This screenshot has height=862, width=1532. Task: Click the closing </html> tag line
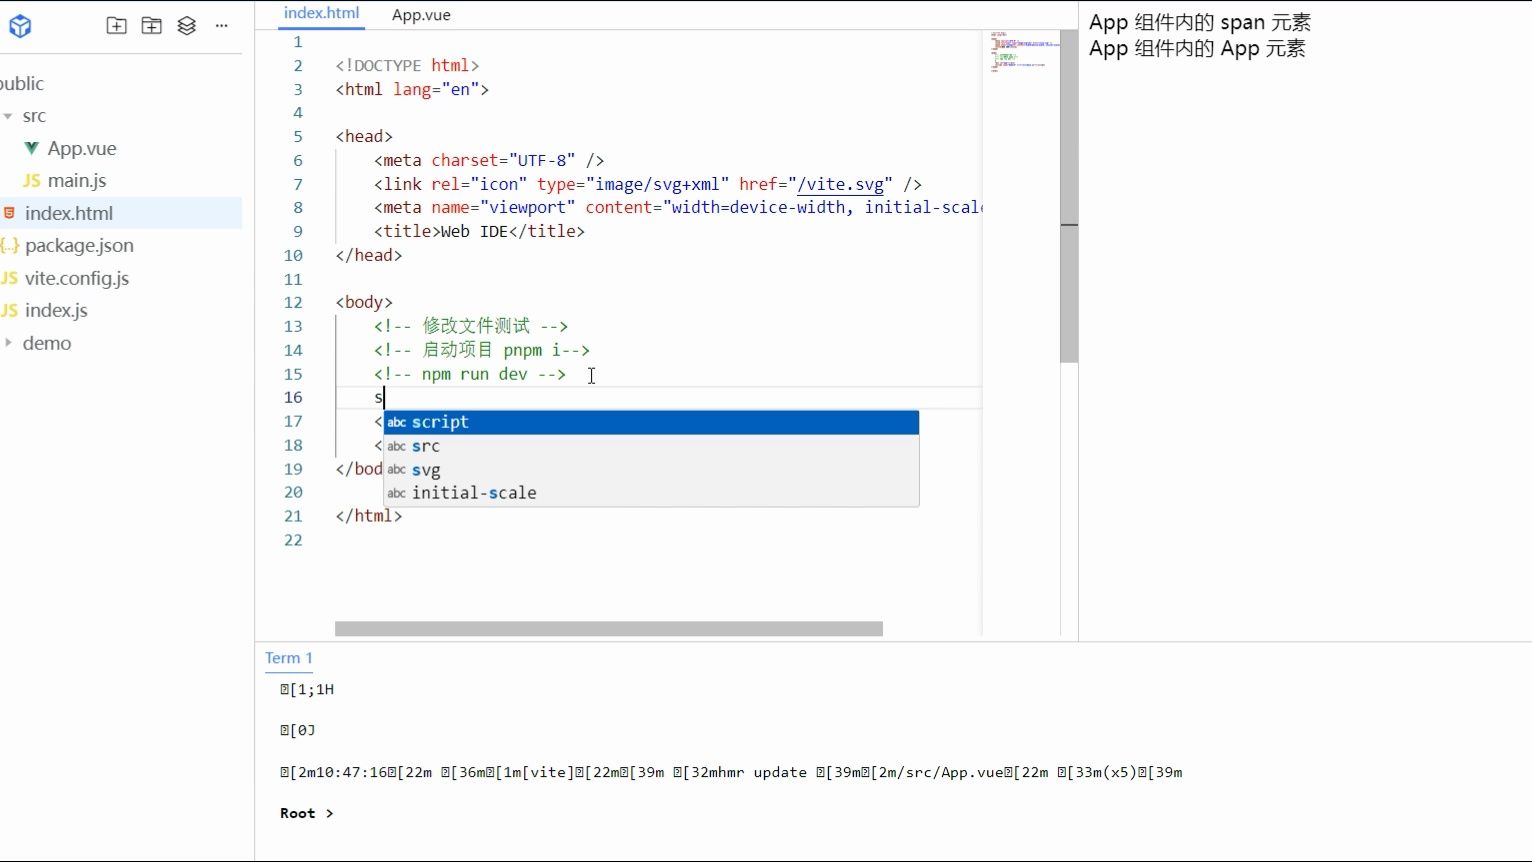[369, 516]
